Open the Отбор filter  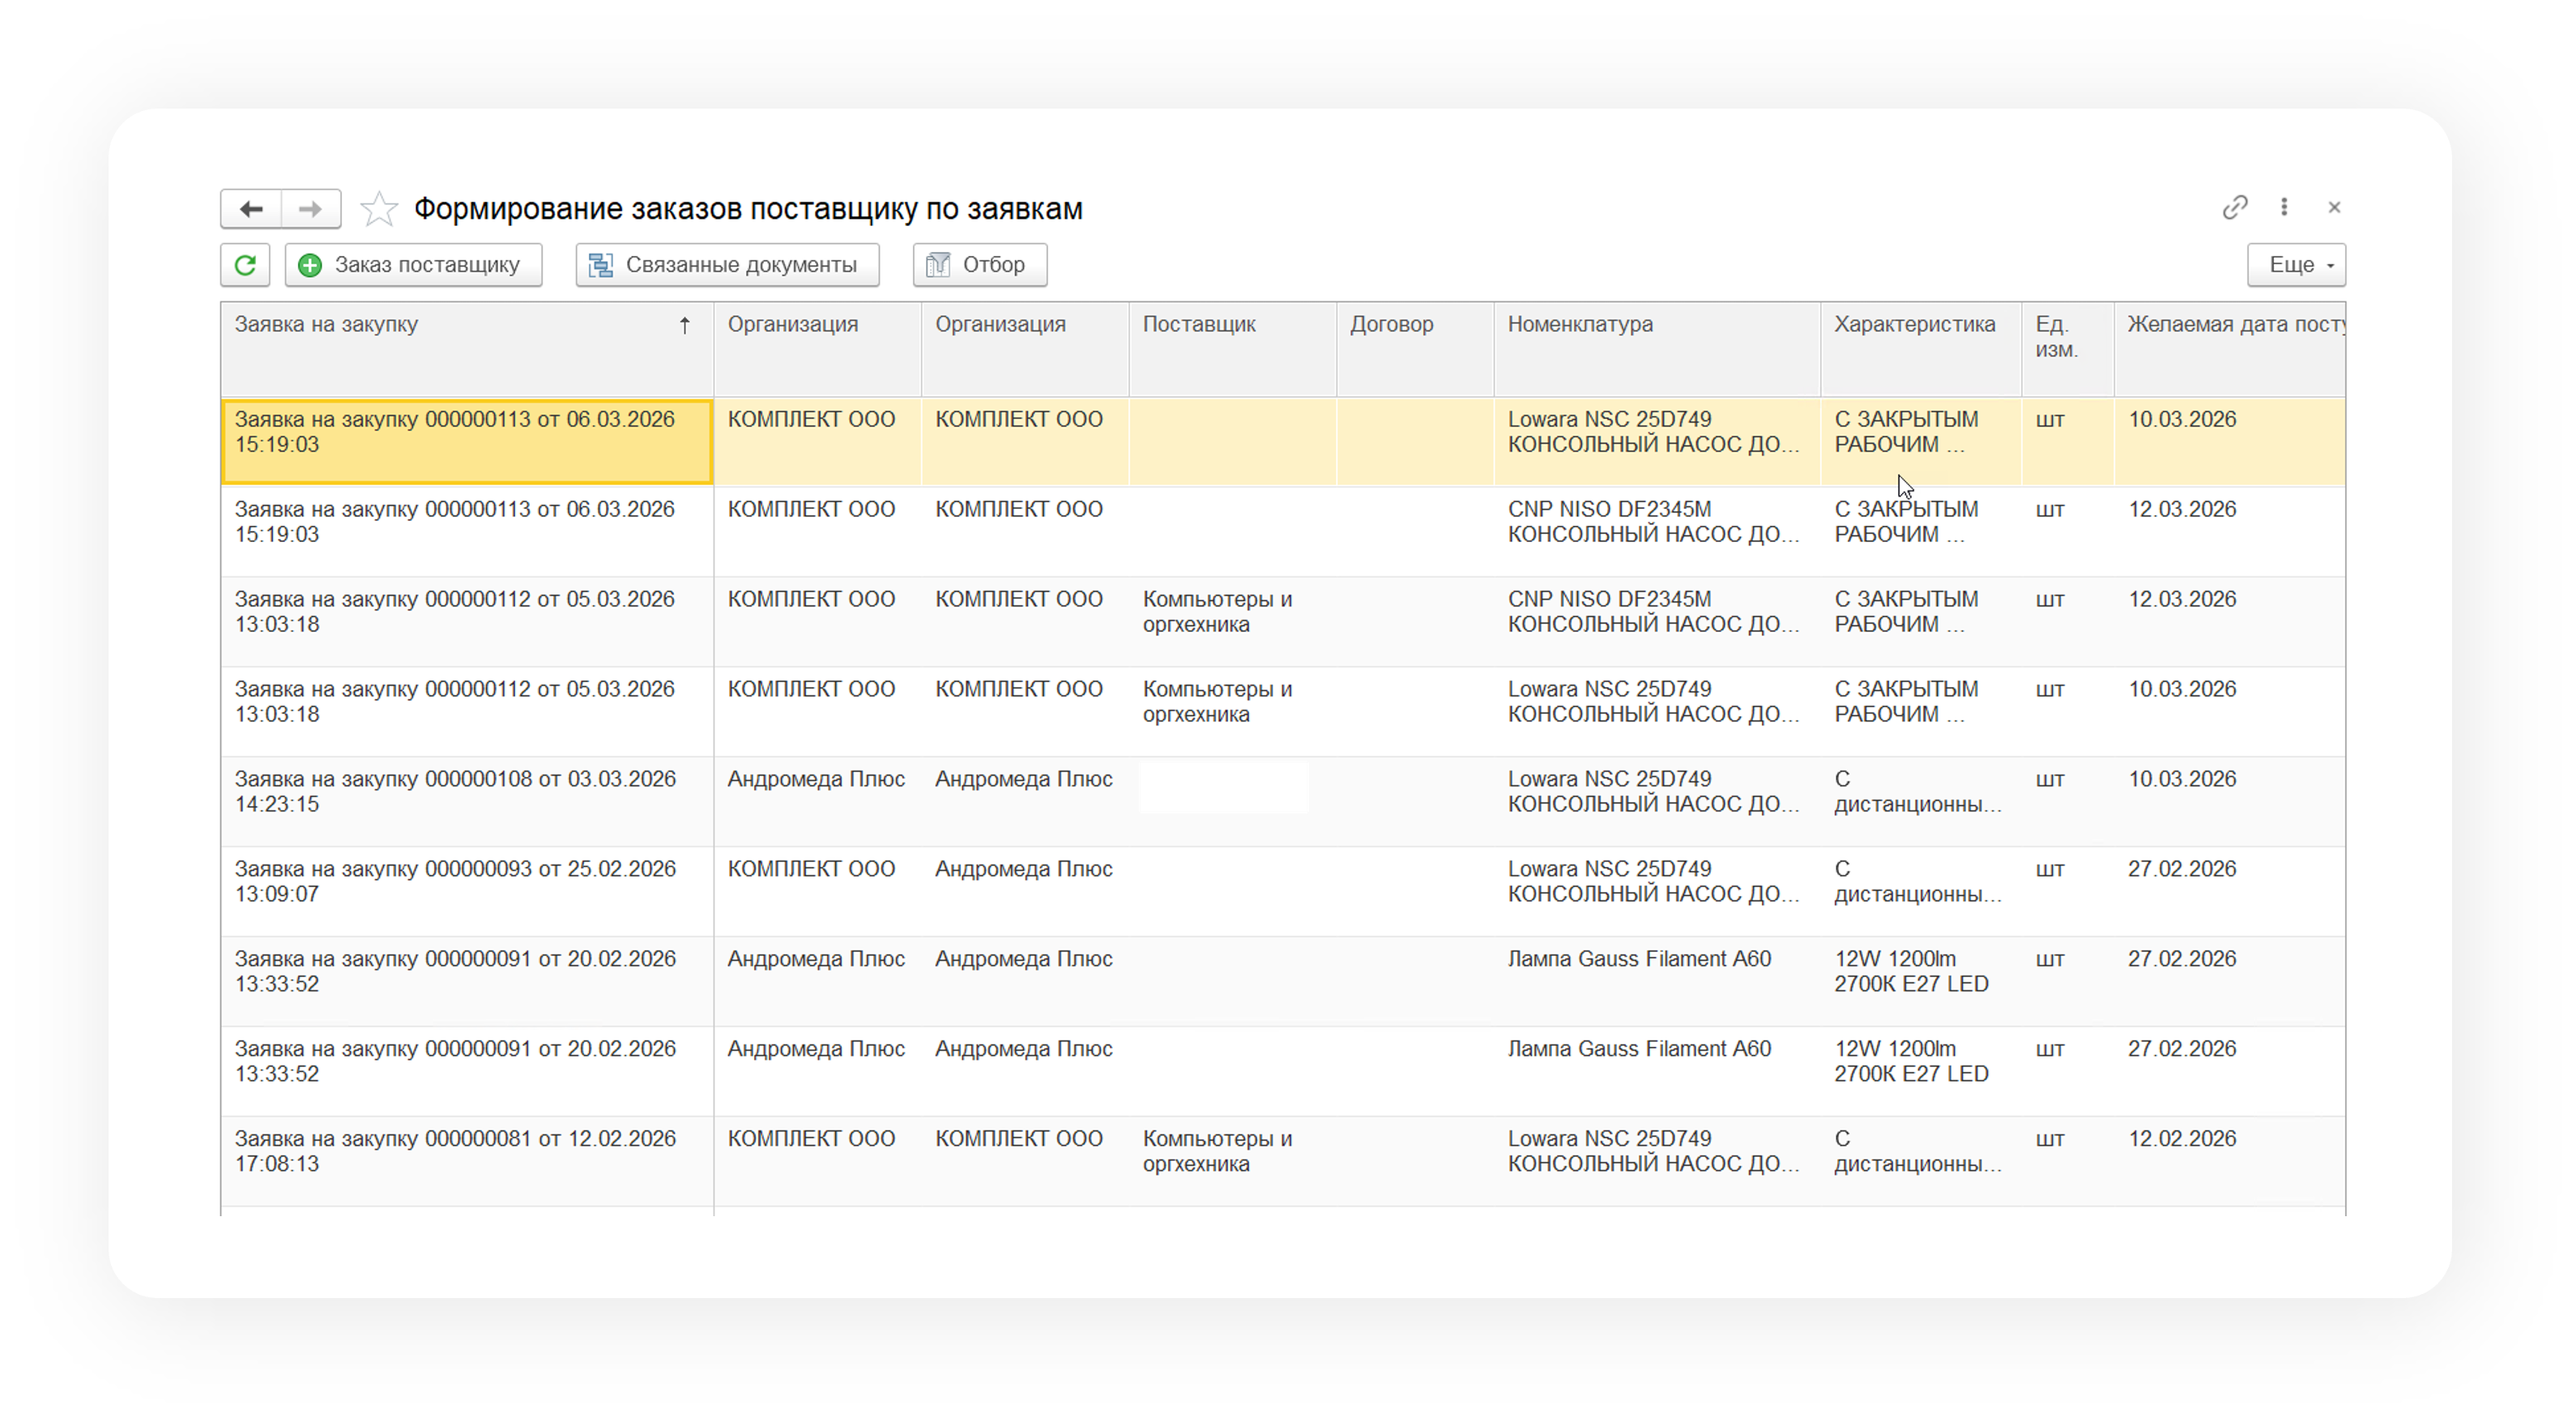979,265
